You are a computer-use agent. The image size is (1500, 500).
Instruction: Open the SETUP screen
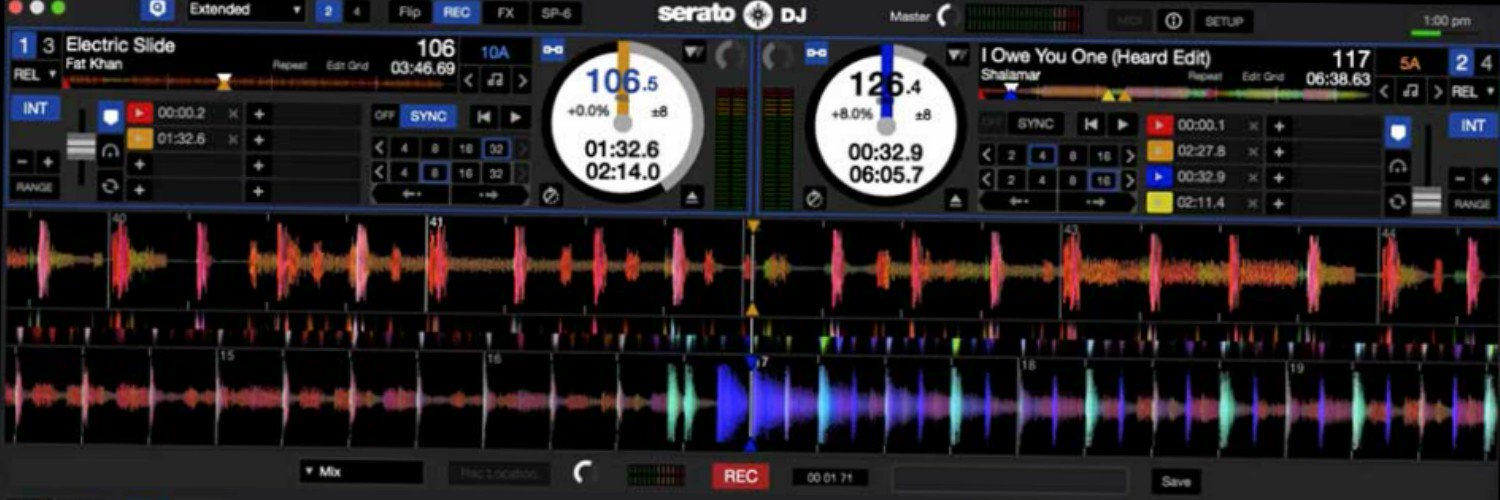[1223, 20]
